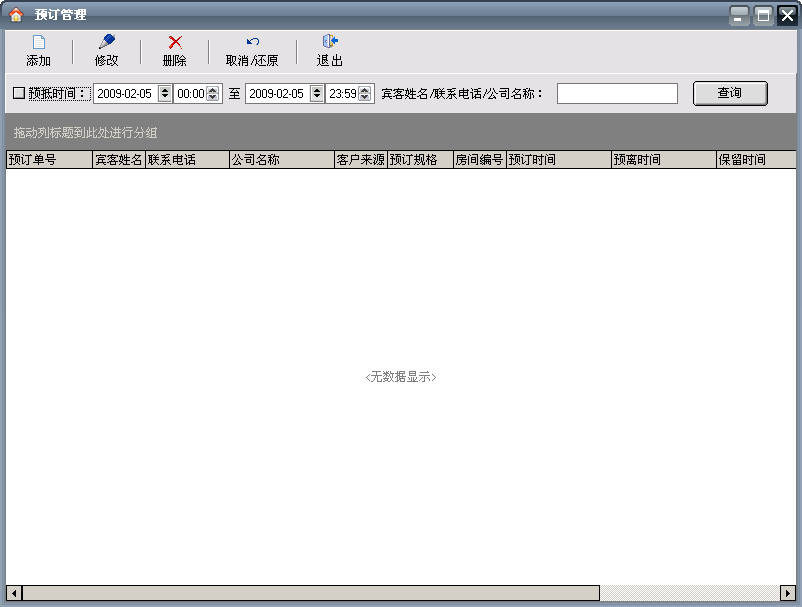Viewport: 802px width, 607px height.
Task: Sort by 公司名称 column header
Action: pos(282,160)
